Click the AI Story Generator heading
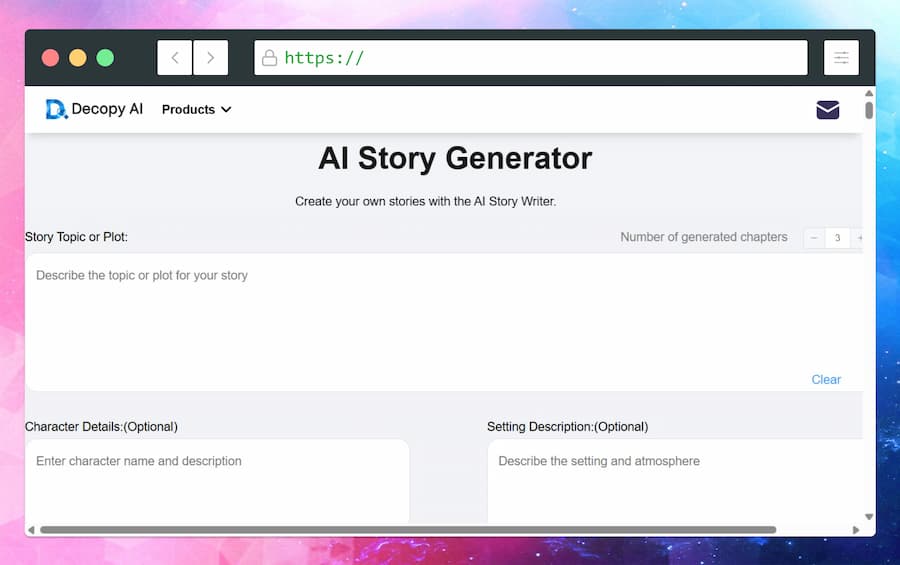Viewport: 900px width, 565px height. (455, 158)
